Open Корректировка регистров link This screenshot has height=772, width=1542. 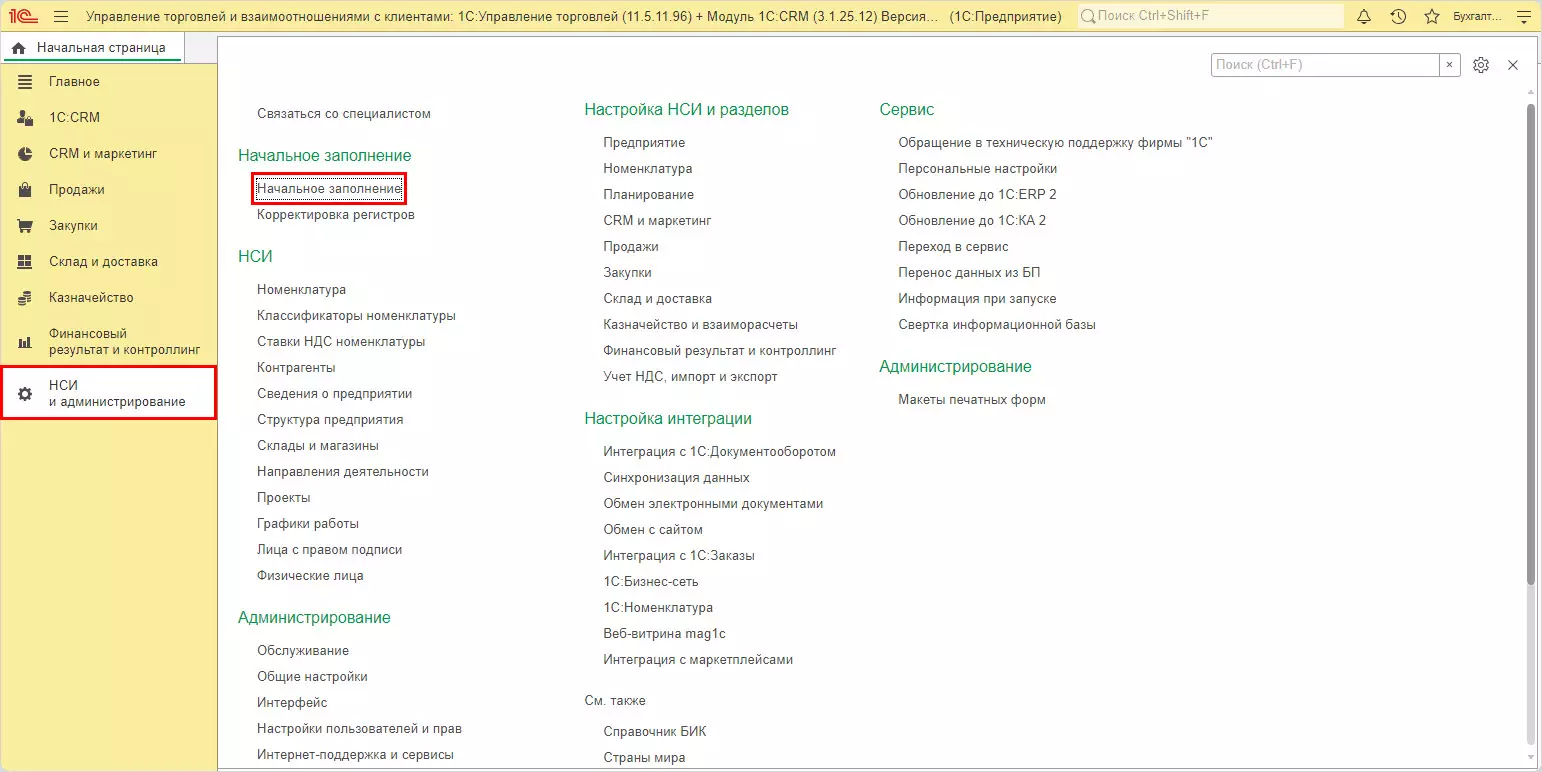336,214
